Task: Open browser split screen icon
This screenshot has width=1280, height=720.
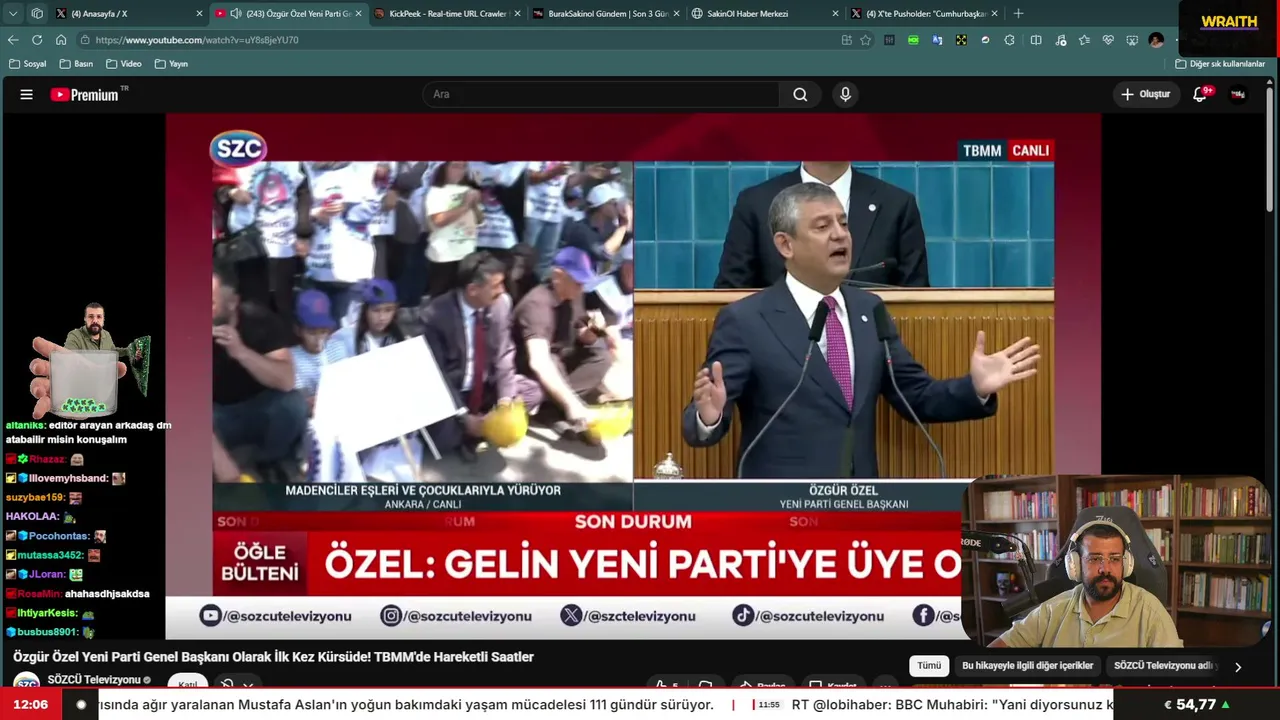Action: [1036, 40]
